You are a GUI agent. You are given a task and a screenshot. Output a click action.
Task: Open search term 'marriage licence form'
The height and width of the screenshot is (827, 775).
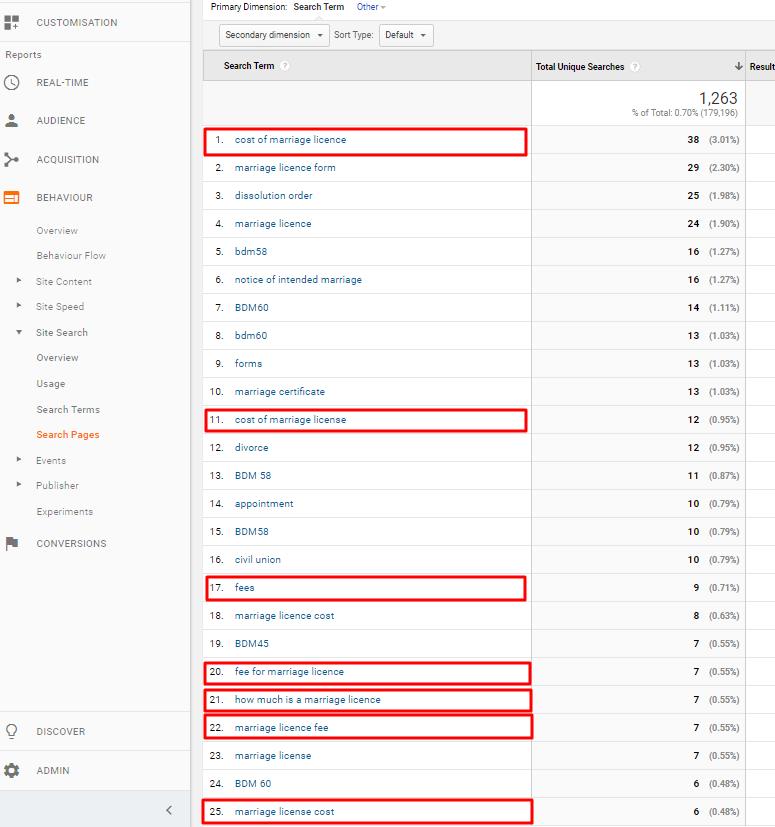[x=285, y=168]
